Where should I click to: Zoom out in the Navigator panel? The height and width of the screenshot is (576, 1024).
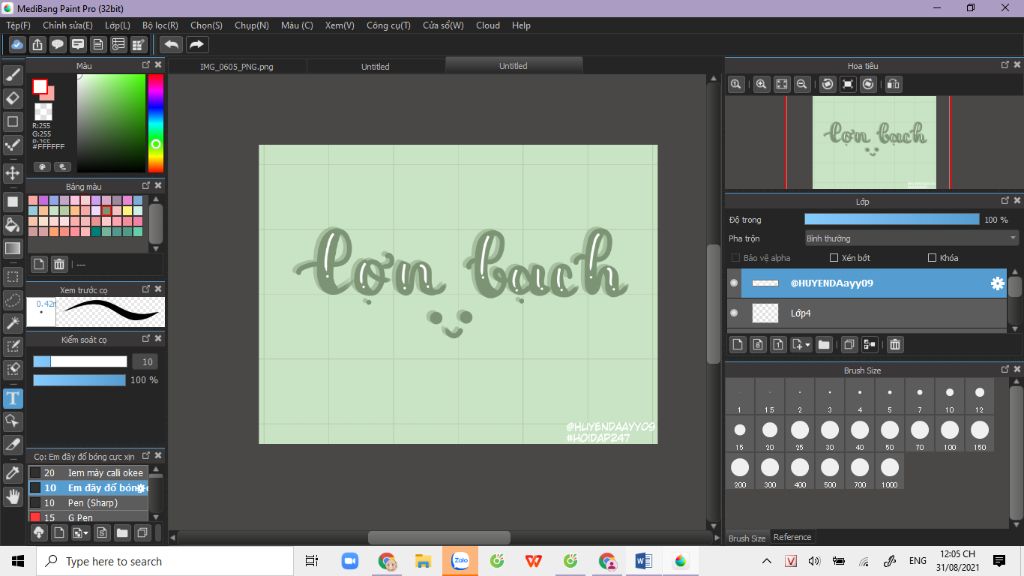tap(802, 84)
